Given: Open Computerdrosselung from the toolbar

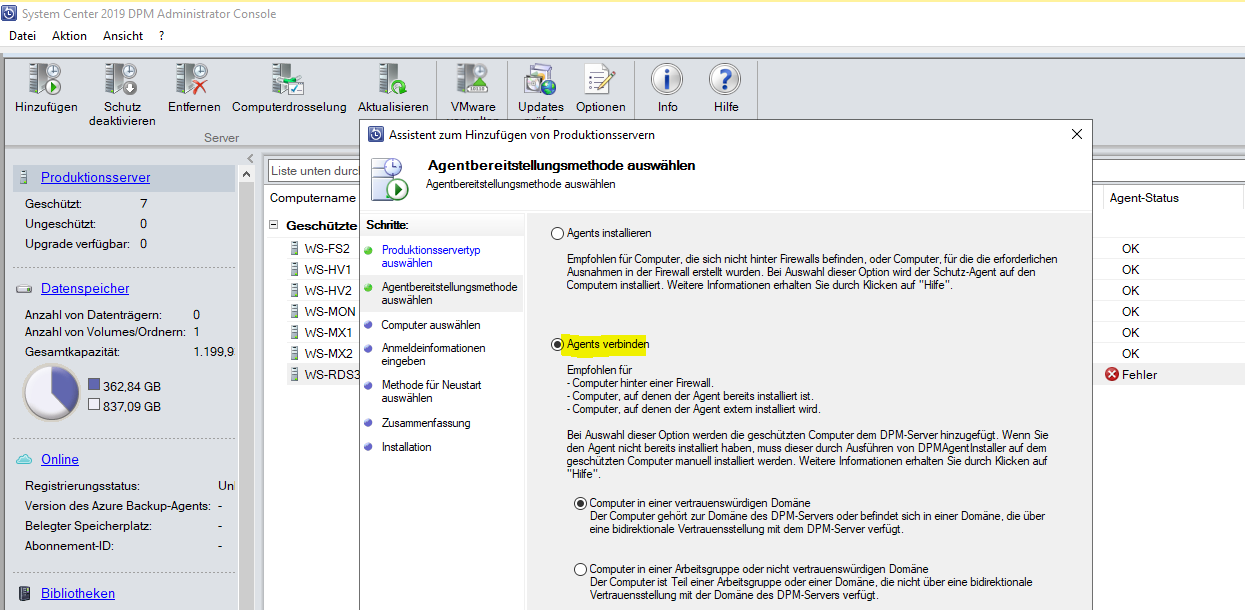Looking at the screenshot, I should click(288, 80).
